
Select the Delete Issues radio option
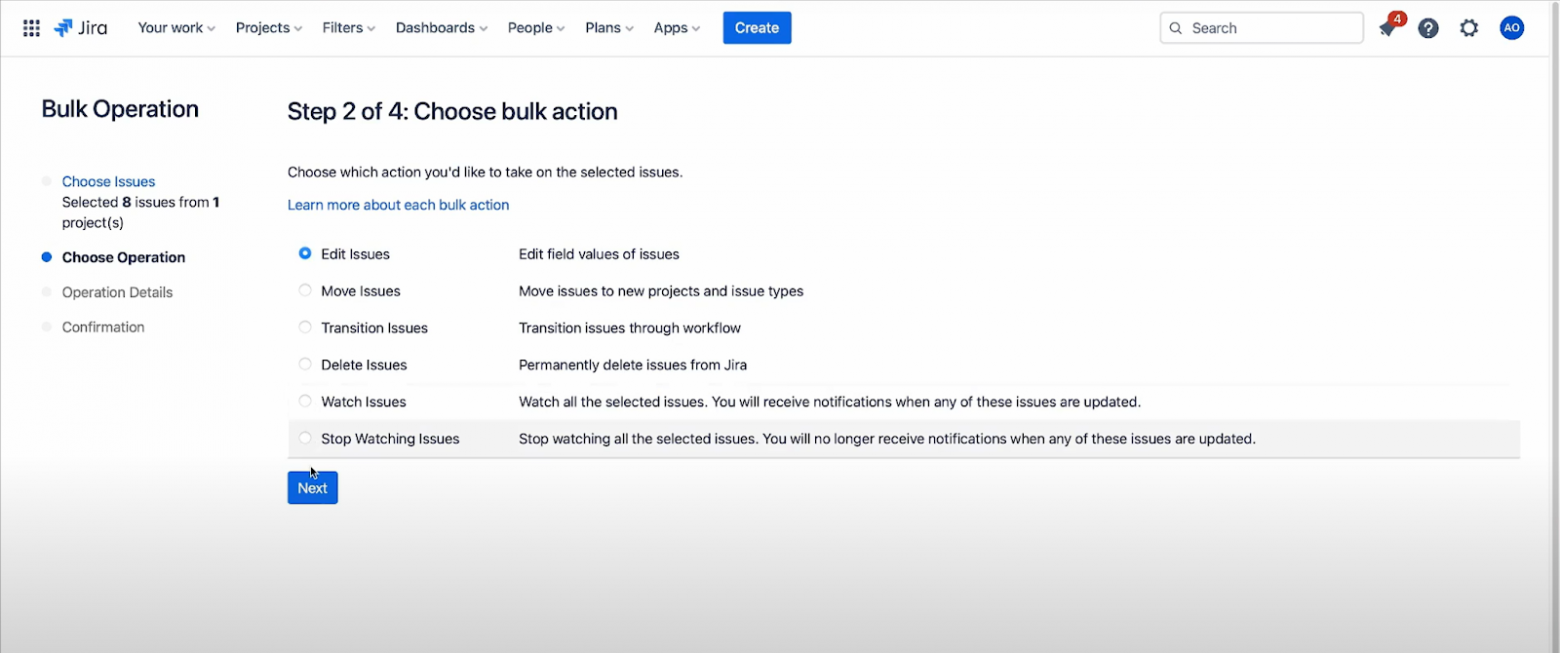tap(305, 365)
